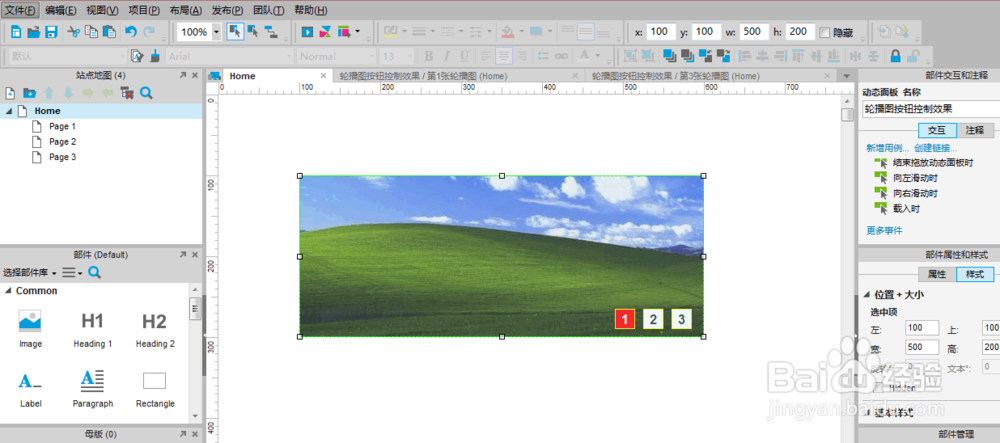Click the Paste clipboard icon
1000x443 pixels.
click(x=109, y=32)
